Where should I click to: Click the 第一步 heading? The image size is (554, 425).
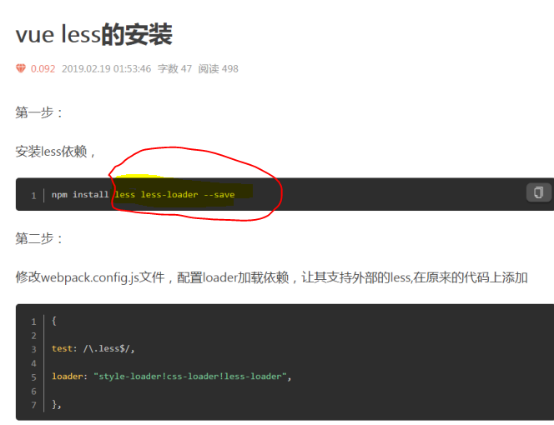tap(39, 113)
